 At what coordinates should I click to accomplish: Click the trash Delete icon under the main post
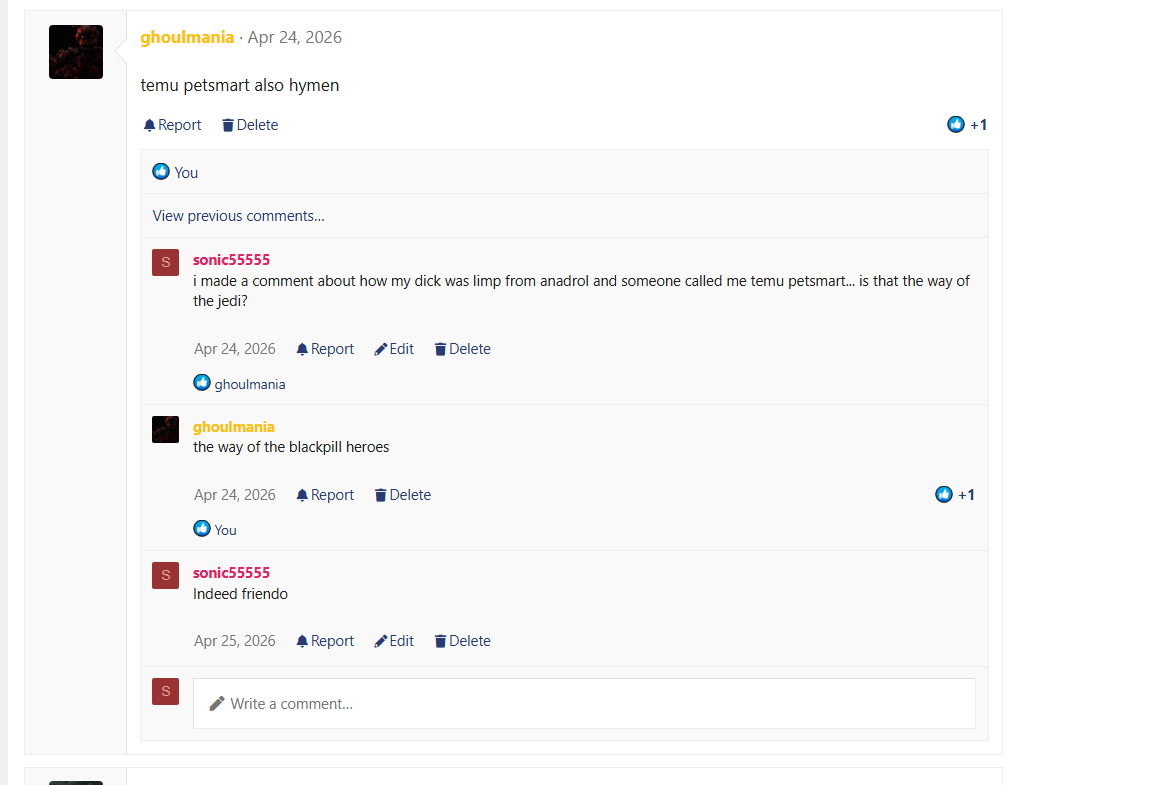pyautogui.click(x=228, y=125)
